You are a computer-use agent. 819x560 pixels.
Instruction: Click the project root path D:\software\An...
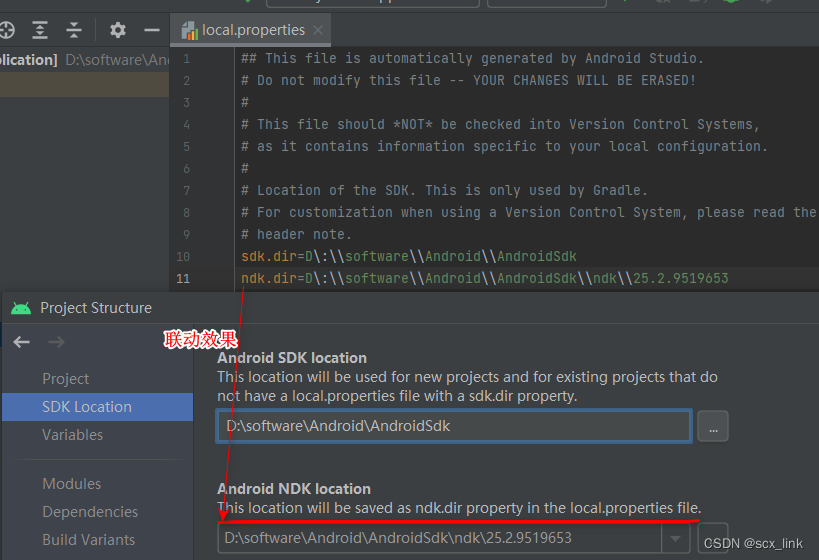pyautogui.click(x=117, y=60)
